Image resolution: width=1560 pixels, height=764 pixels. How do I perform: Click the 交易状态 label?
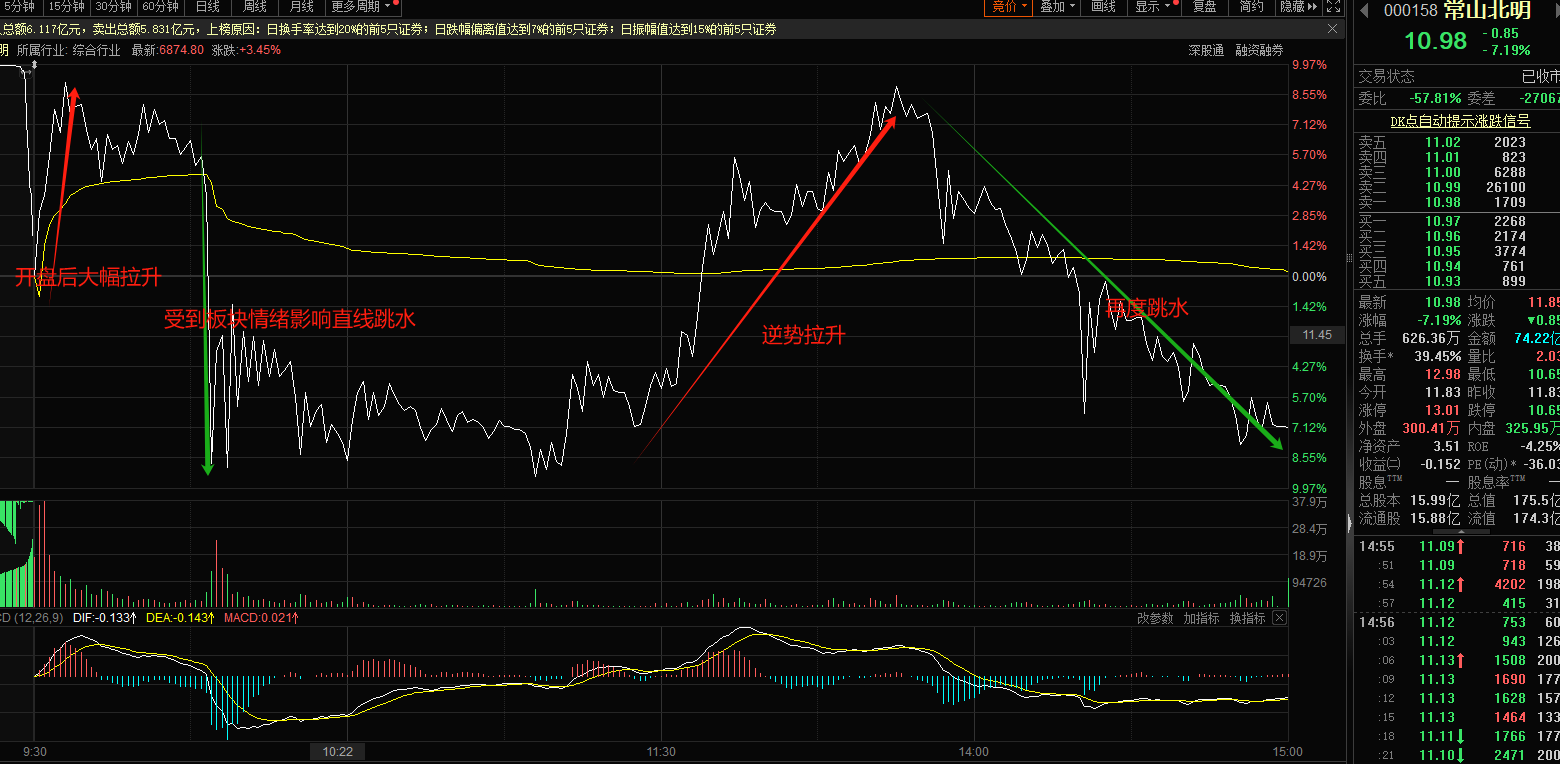pos(1386,76)
